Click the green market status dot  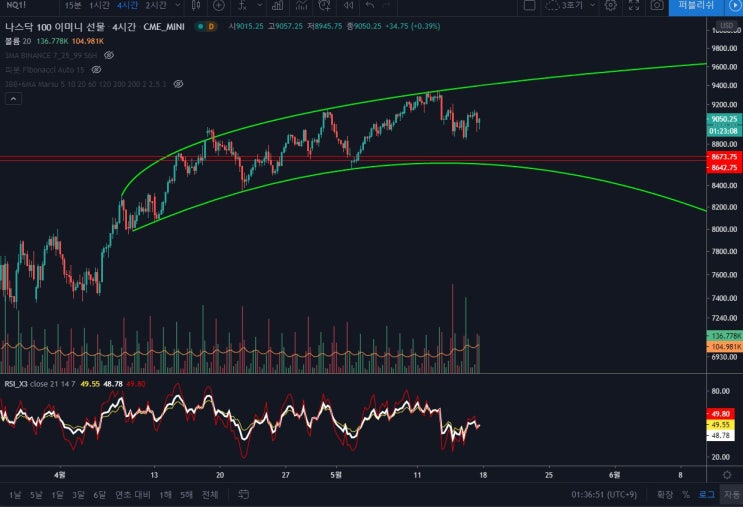coord(200,27)
